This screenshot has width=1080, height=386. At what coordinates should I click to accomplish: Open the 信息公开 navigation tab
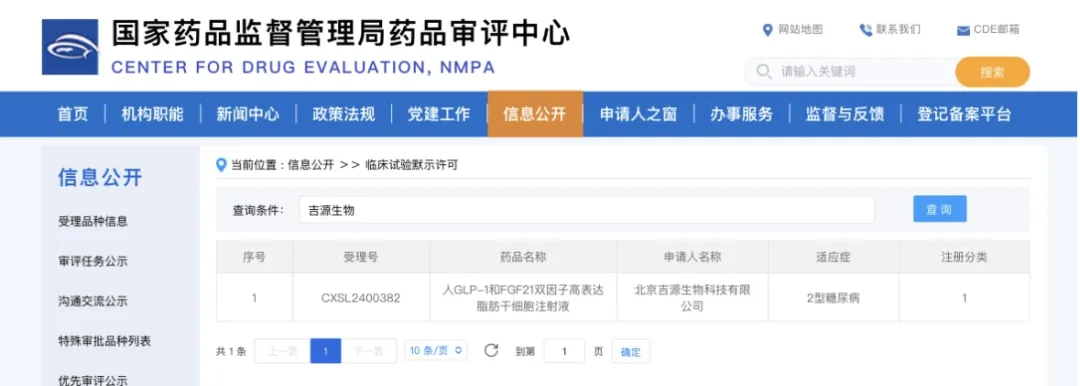pyautogui.click(x=534, y=114)
